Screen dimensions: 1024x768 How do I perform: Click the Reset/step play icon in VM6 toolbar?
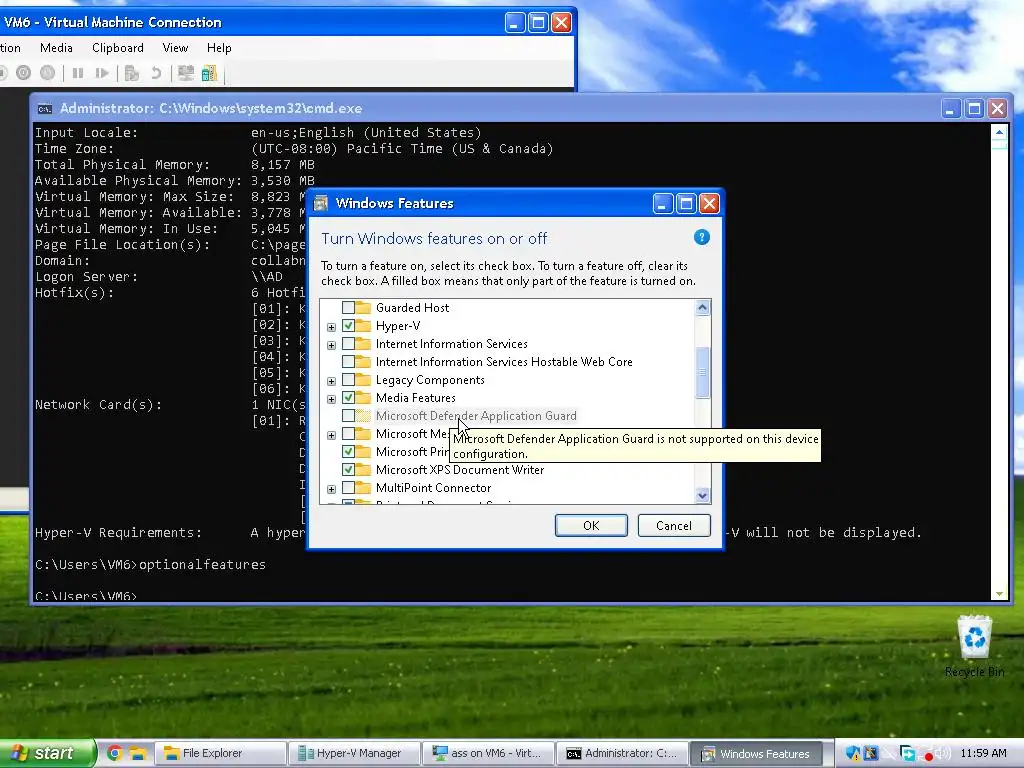(102, 73)
